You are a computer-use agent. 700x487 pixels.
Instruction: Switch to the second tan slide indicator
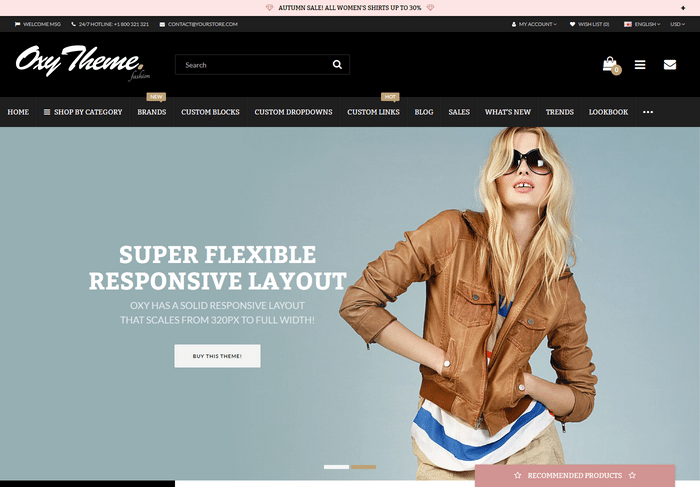pyautogui.click(x=363, y=467)
